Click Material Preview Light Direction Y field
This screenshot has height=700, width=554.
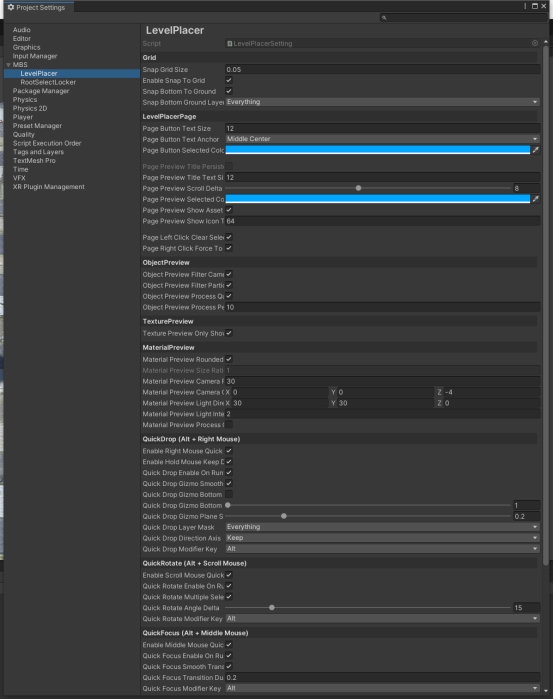click(x=385, y=403)
